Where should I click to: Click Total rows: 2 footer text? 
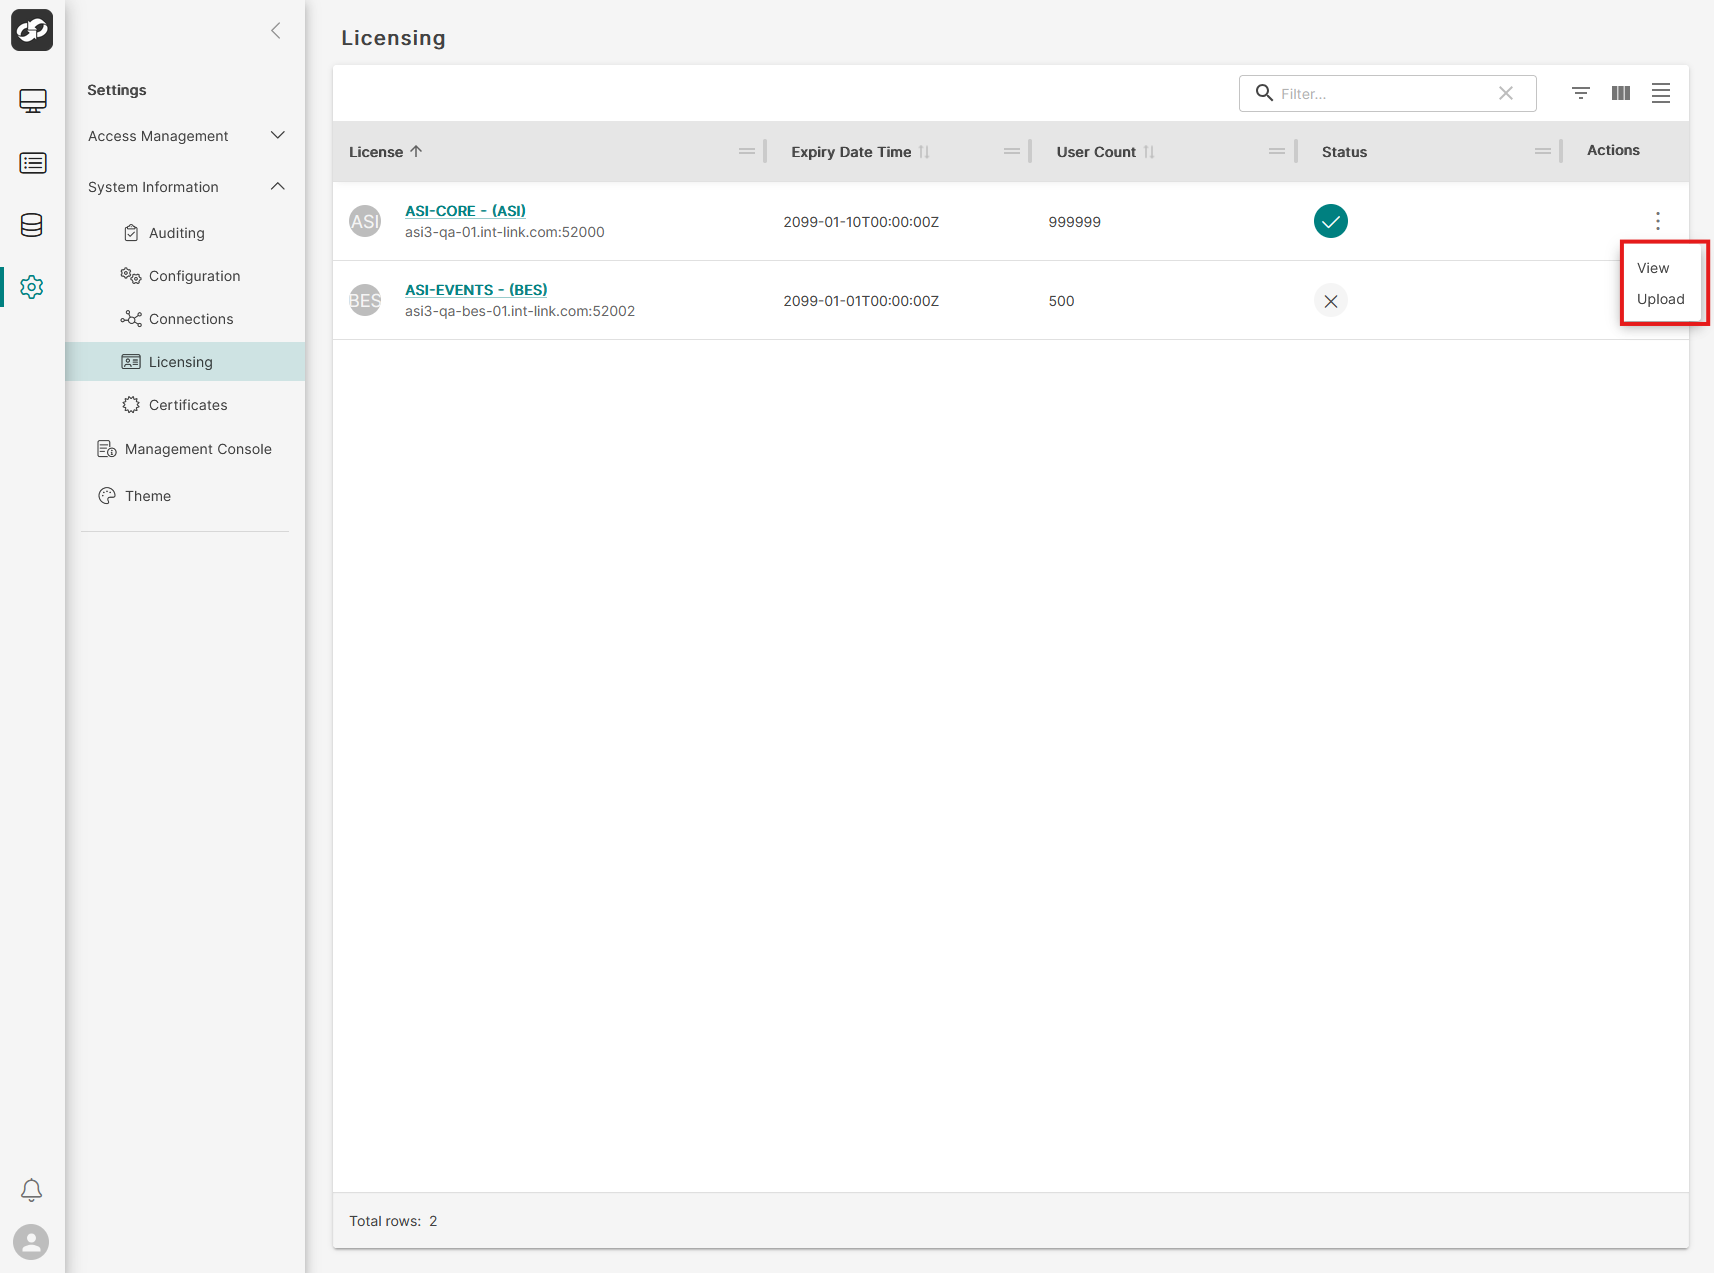click(x=393, y=1221)
